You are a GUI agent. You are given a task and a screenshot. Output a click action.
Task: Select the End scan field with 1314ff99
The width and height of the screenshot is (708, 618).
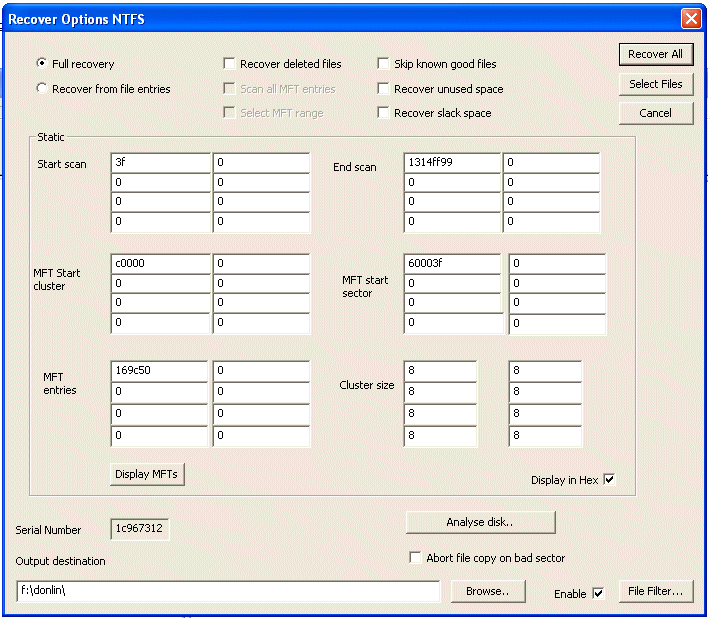tap(452, 162)
